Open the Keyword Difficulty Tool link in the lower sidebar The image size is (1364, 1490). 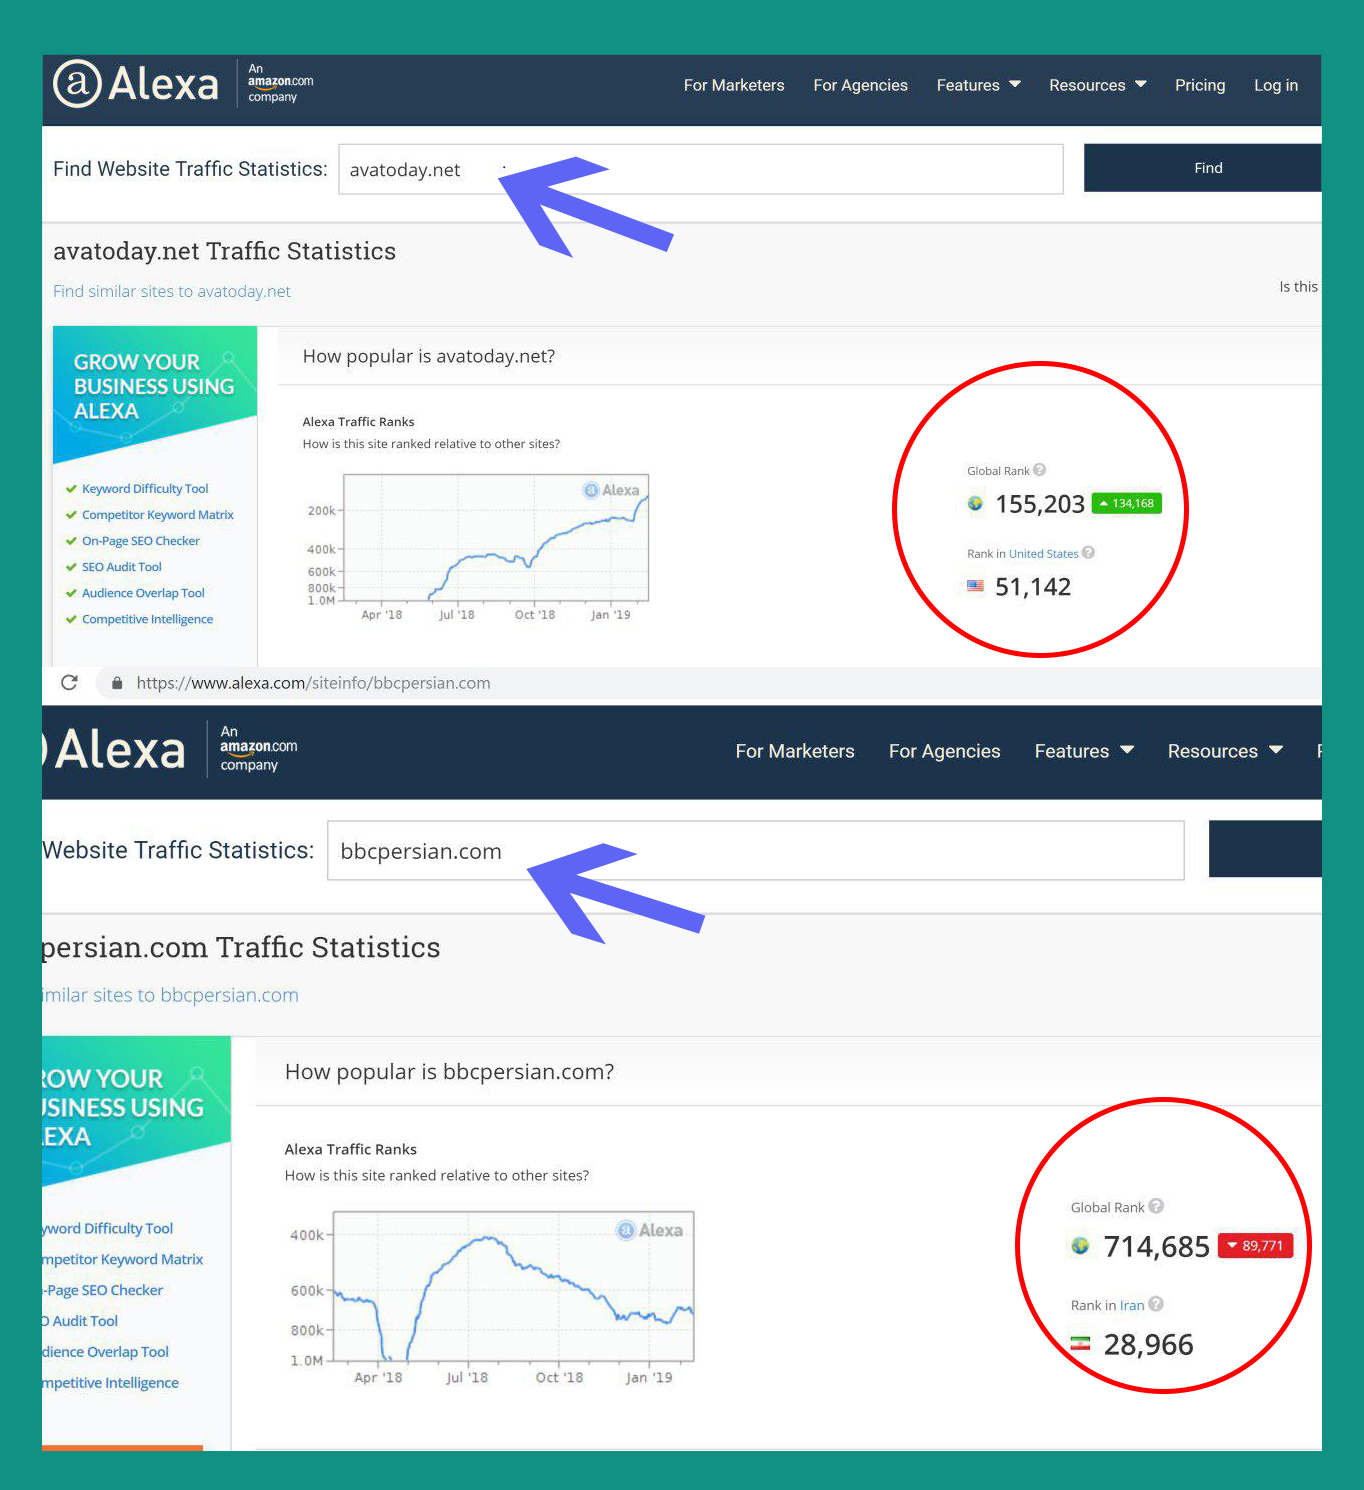pyautogui.click(x=108, y=1228)
